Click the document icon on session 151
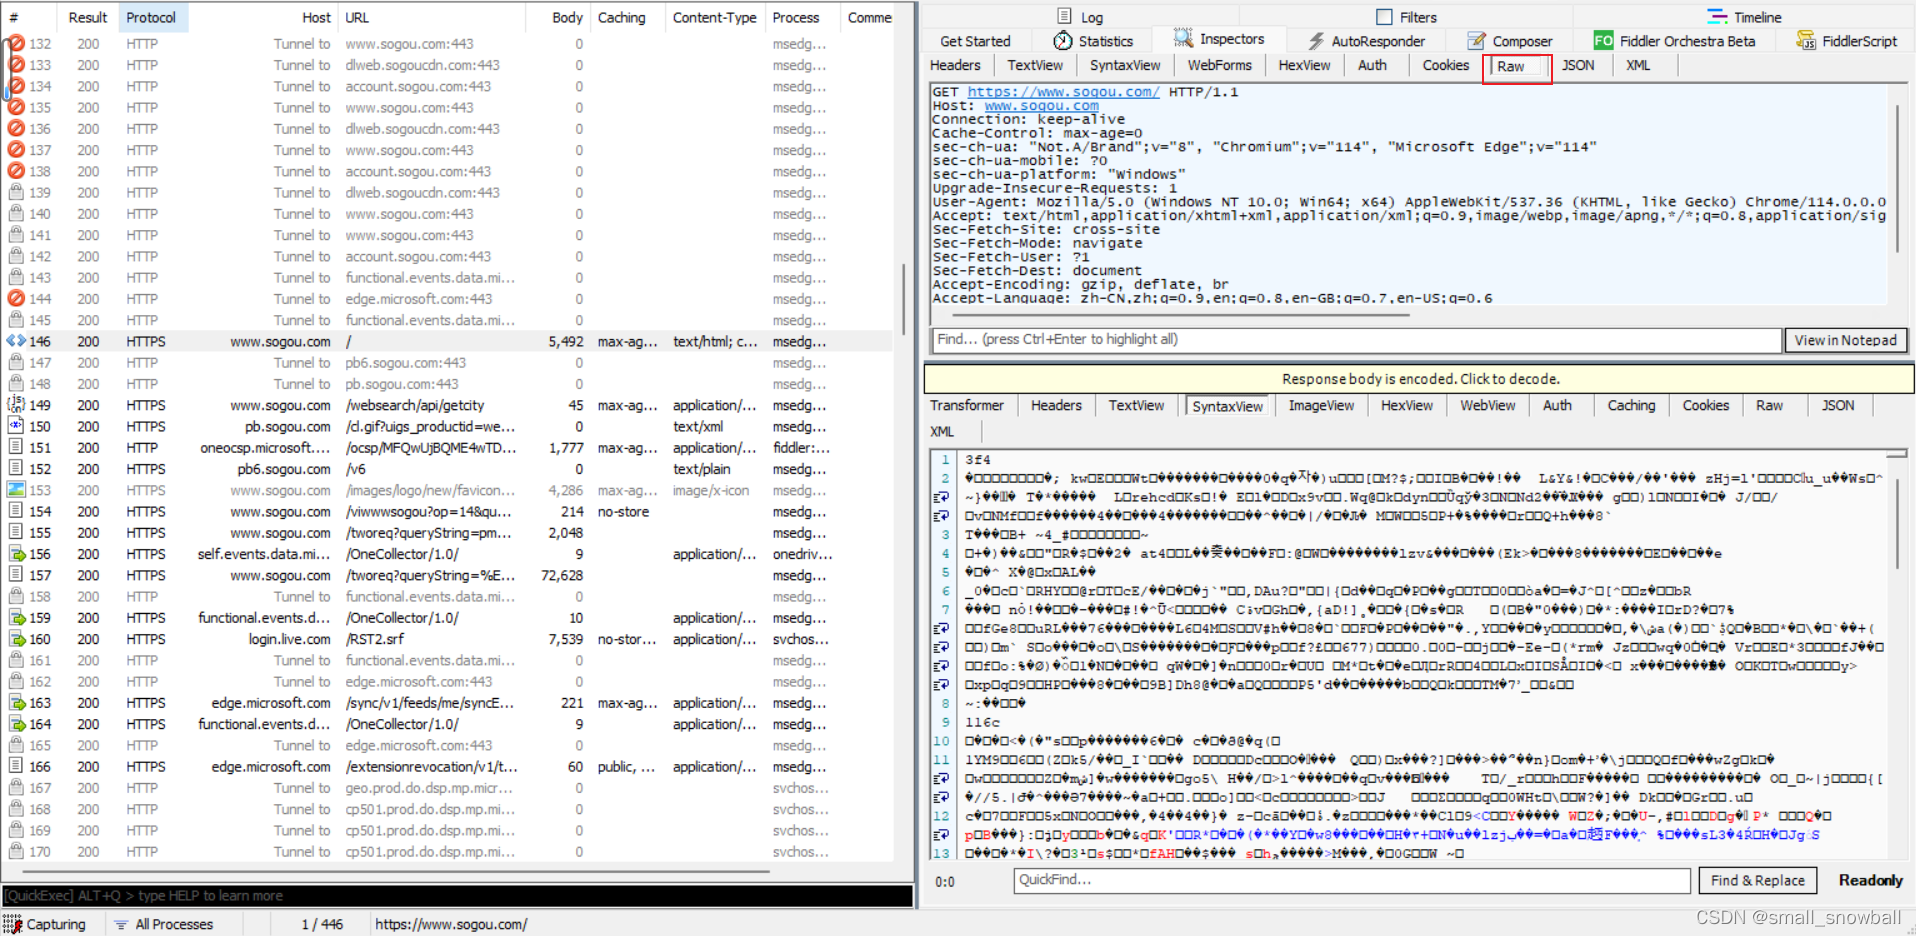The image size is (1916, 936). (16, 448)
